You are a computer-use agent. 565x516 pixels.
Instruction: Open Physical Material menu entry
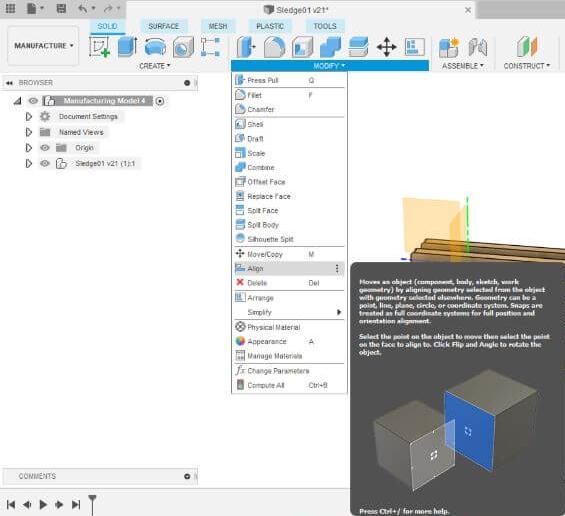point(289,327)
